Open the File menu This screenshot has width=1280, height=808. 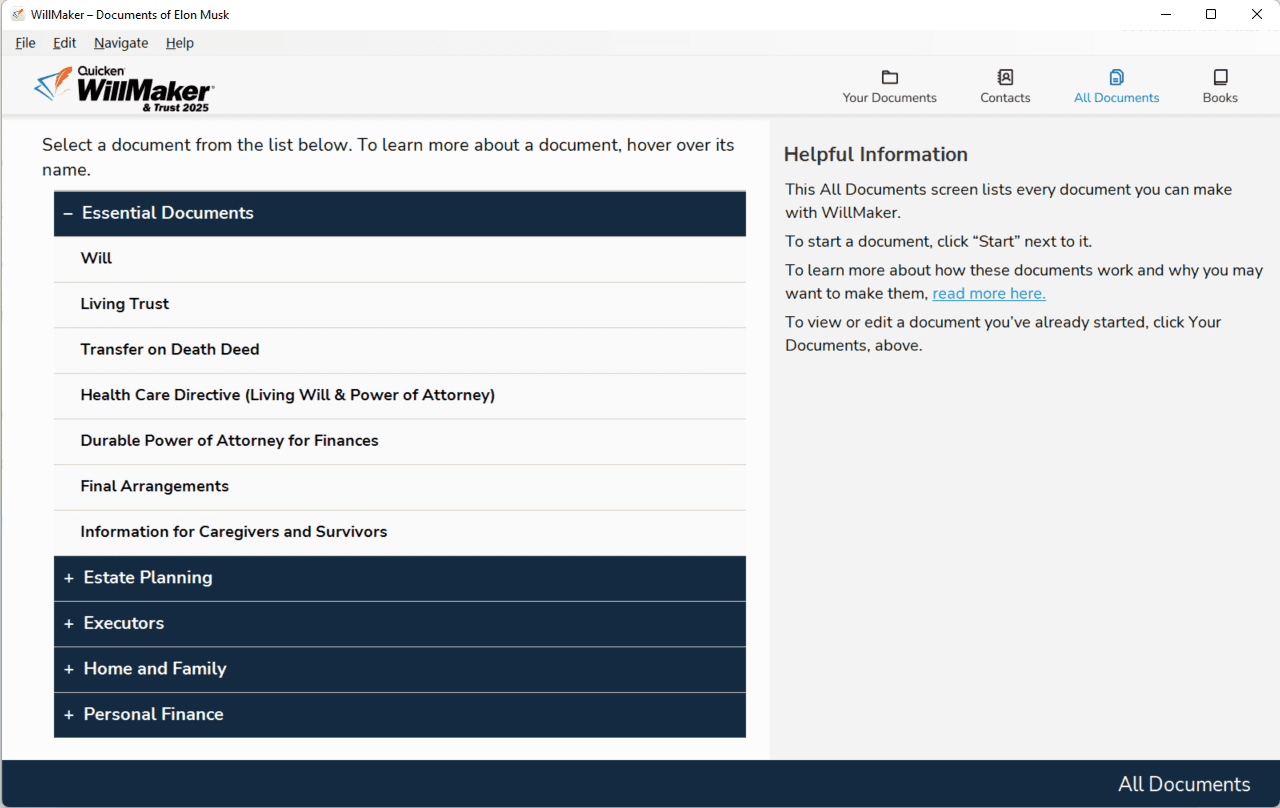click(25, 43)
